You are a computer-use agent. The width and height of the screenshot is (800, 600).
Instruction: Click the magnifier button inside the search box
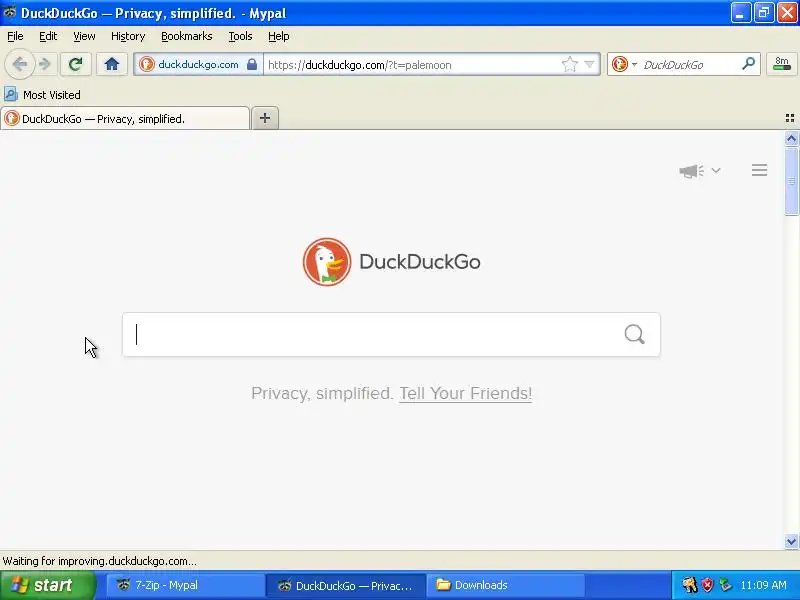634,335
